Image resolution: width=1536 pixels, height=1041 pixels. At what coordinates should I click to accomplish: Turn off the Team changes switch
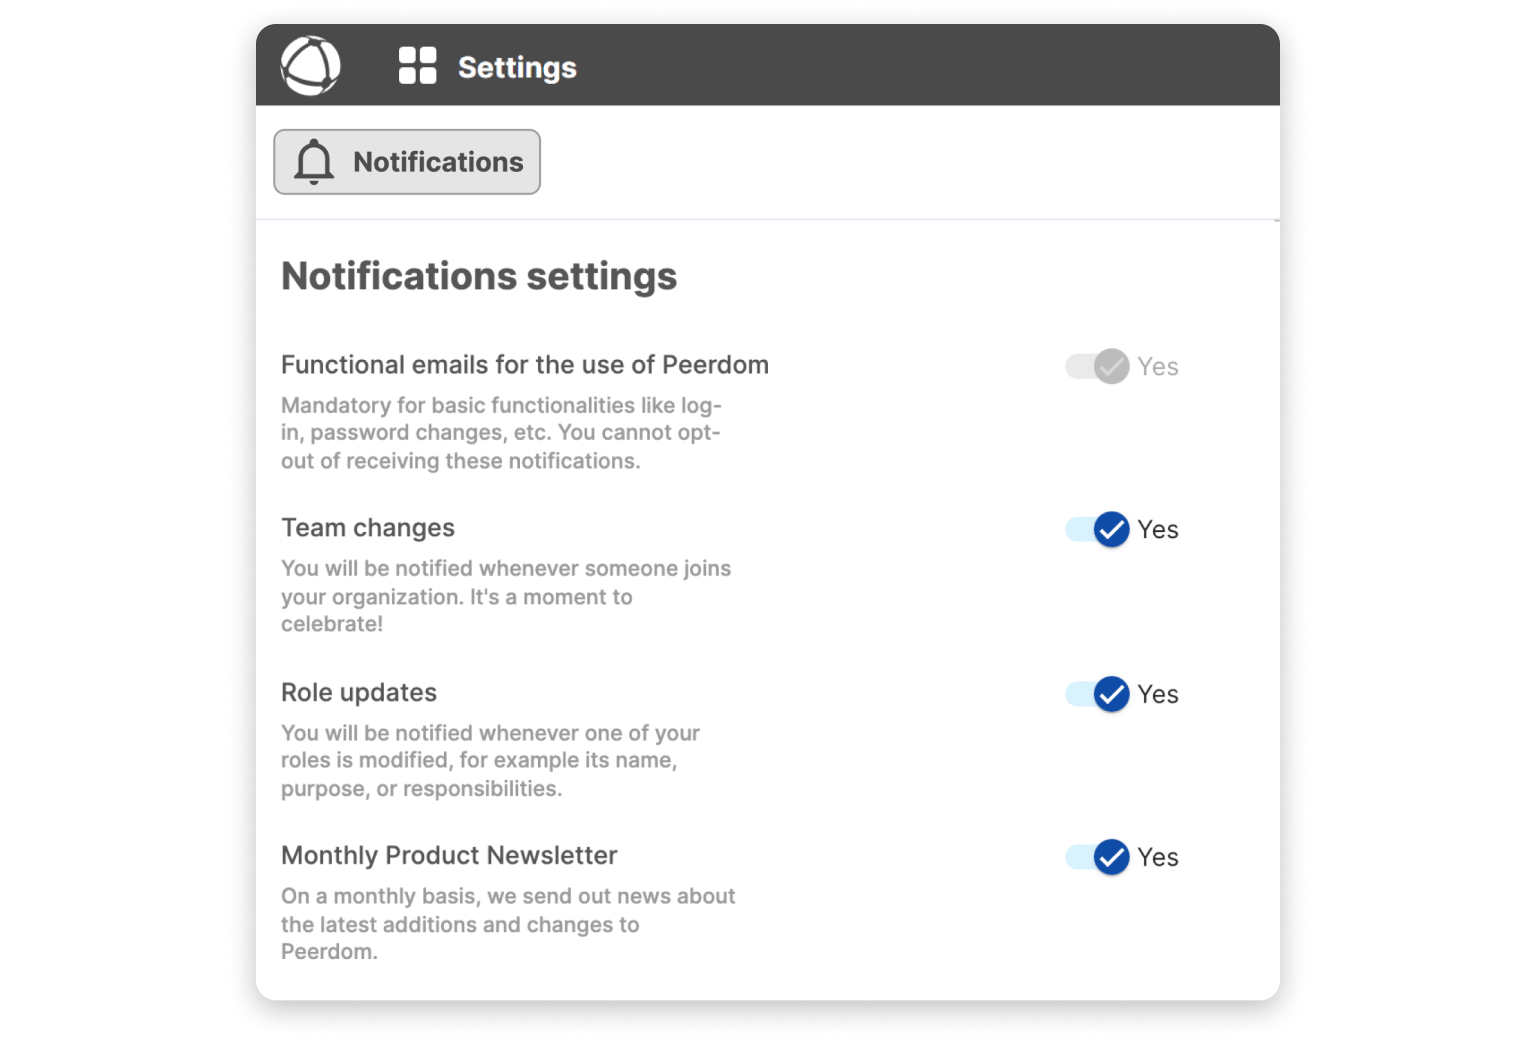(1097, 529)
